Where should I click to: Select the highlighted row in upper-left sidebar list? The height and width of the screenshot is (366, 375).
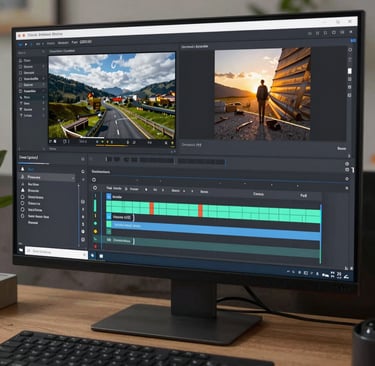(x=31, y=85)
